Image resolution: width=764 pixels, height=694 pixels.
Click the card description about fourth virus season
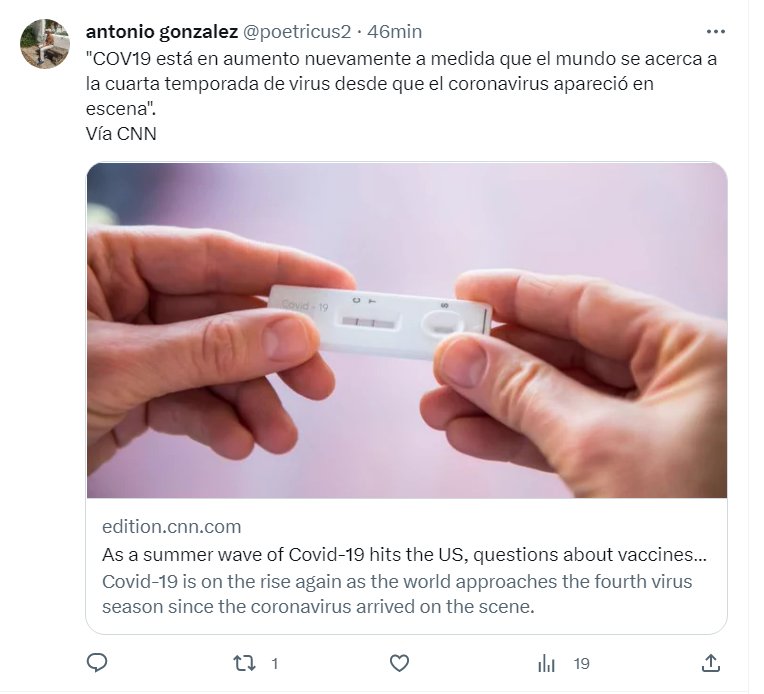point(397,594)
